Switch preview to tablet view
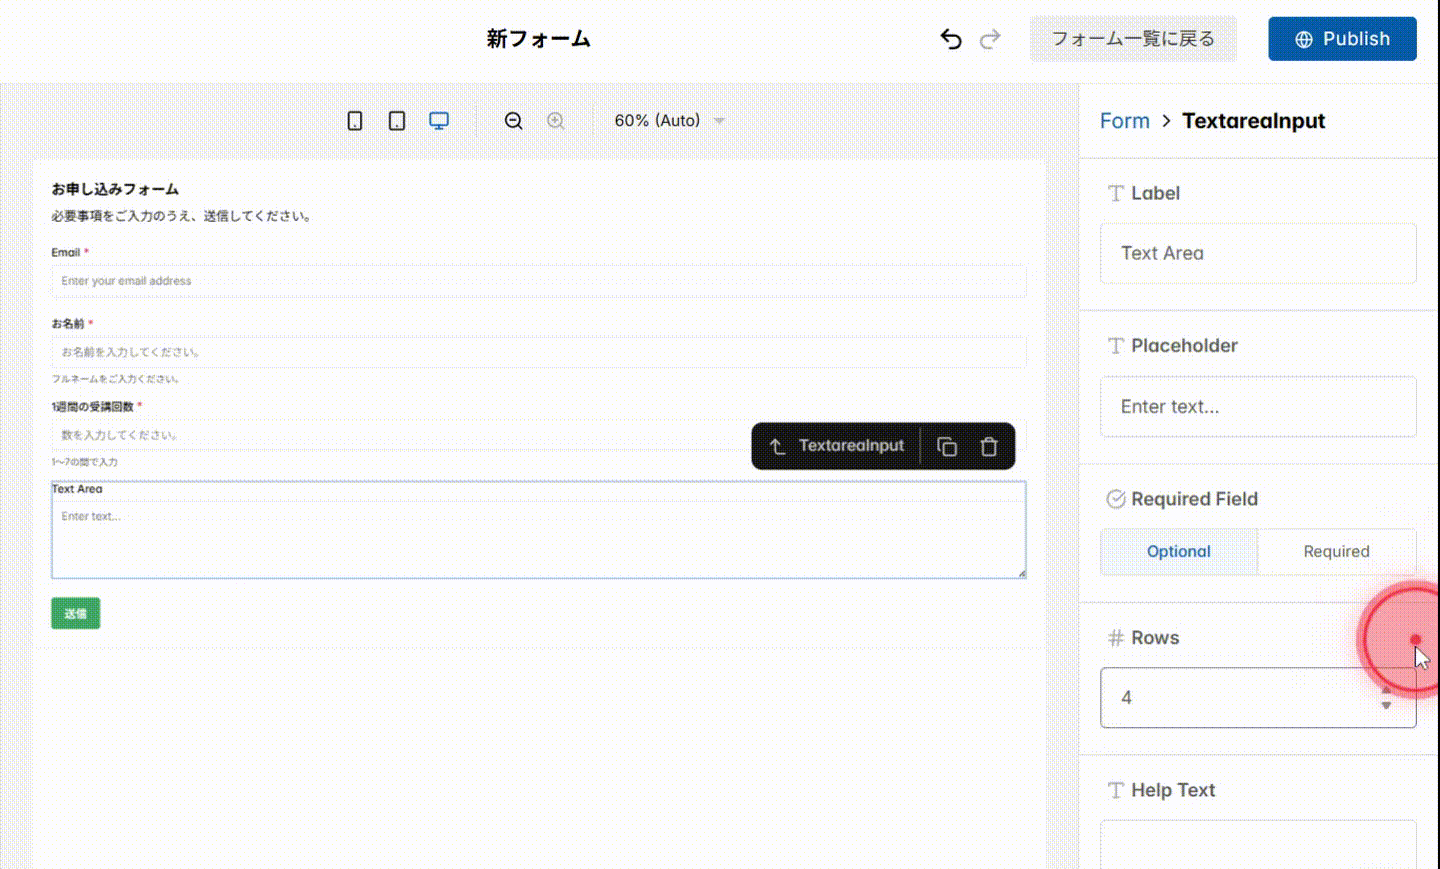 [396, 120]
